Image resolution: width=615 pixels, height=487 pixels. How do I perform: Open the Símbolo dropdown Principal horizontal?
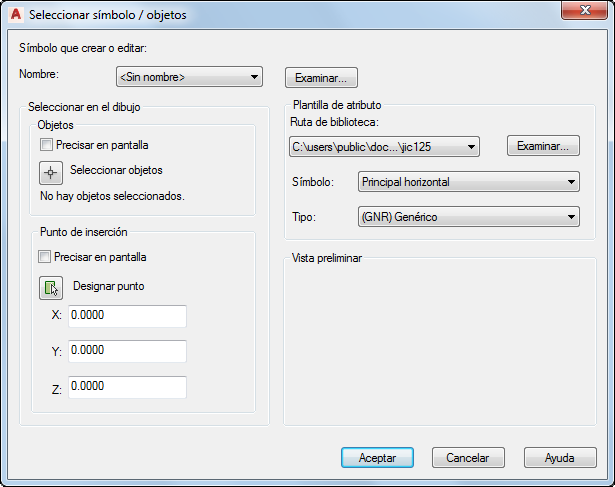pyautogui.click(x=469, y=182)
